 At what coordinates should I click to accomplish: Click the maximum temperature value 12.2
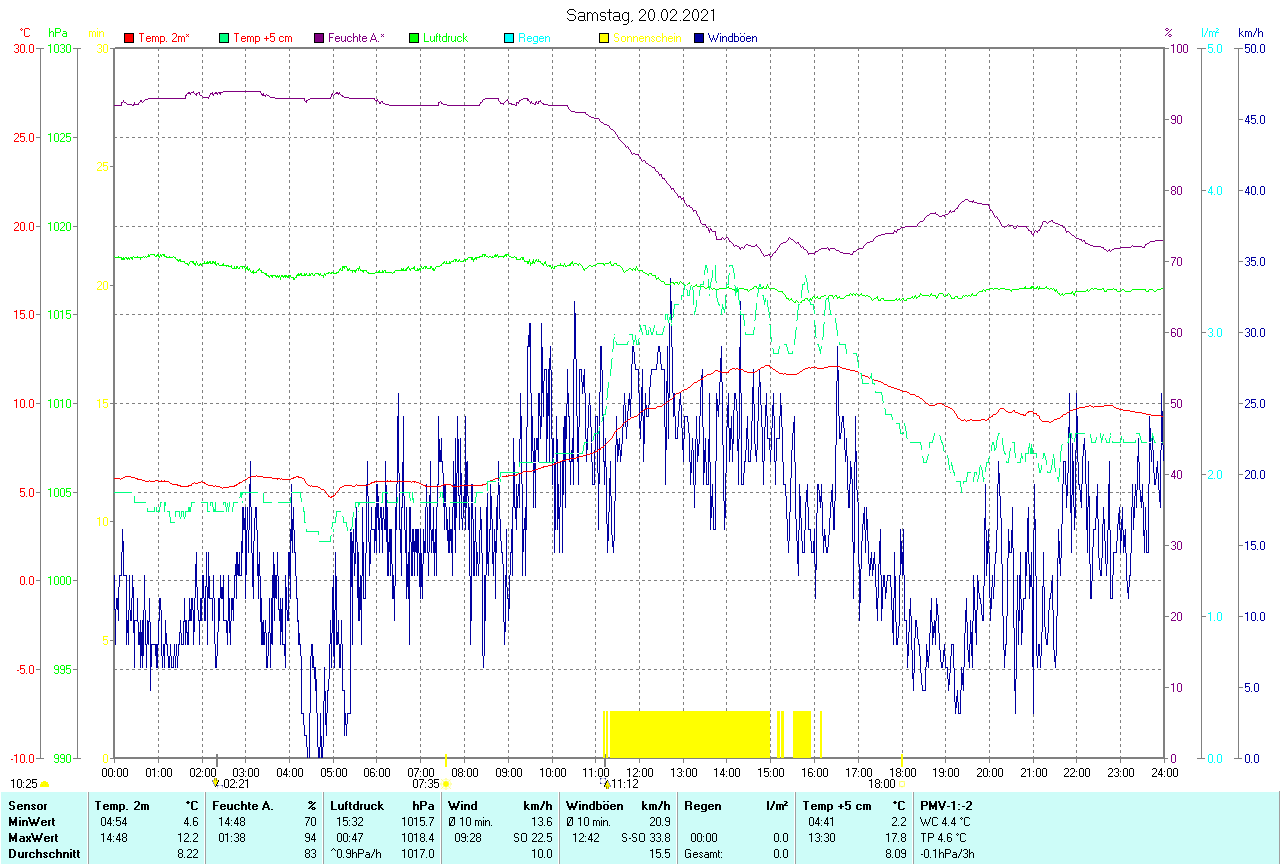[x=189, y=838]
